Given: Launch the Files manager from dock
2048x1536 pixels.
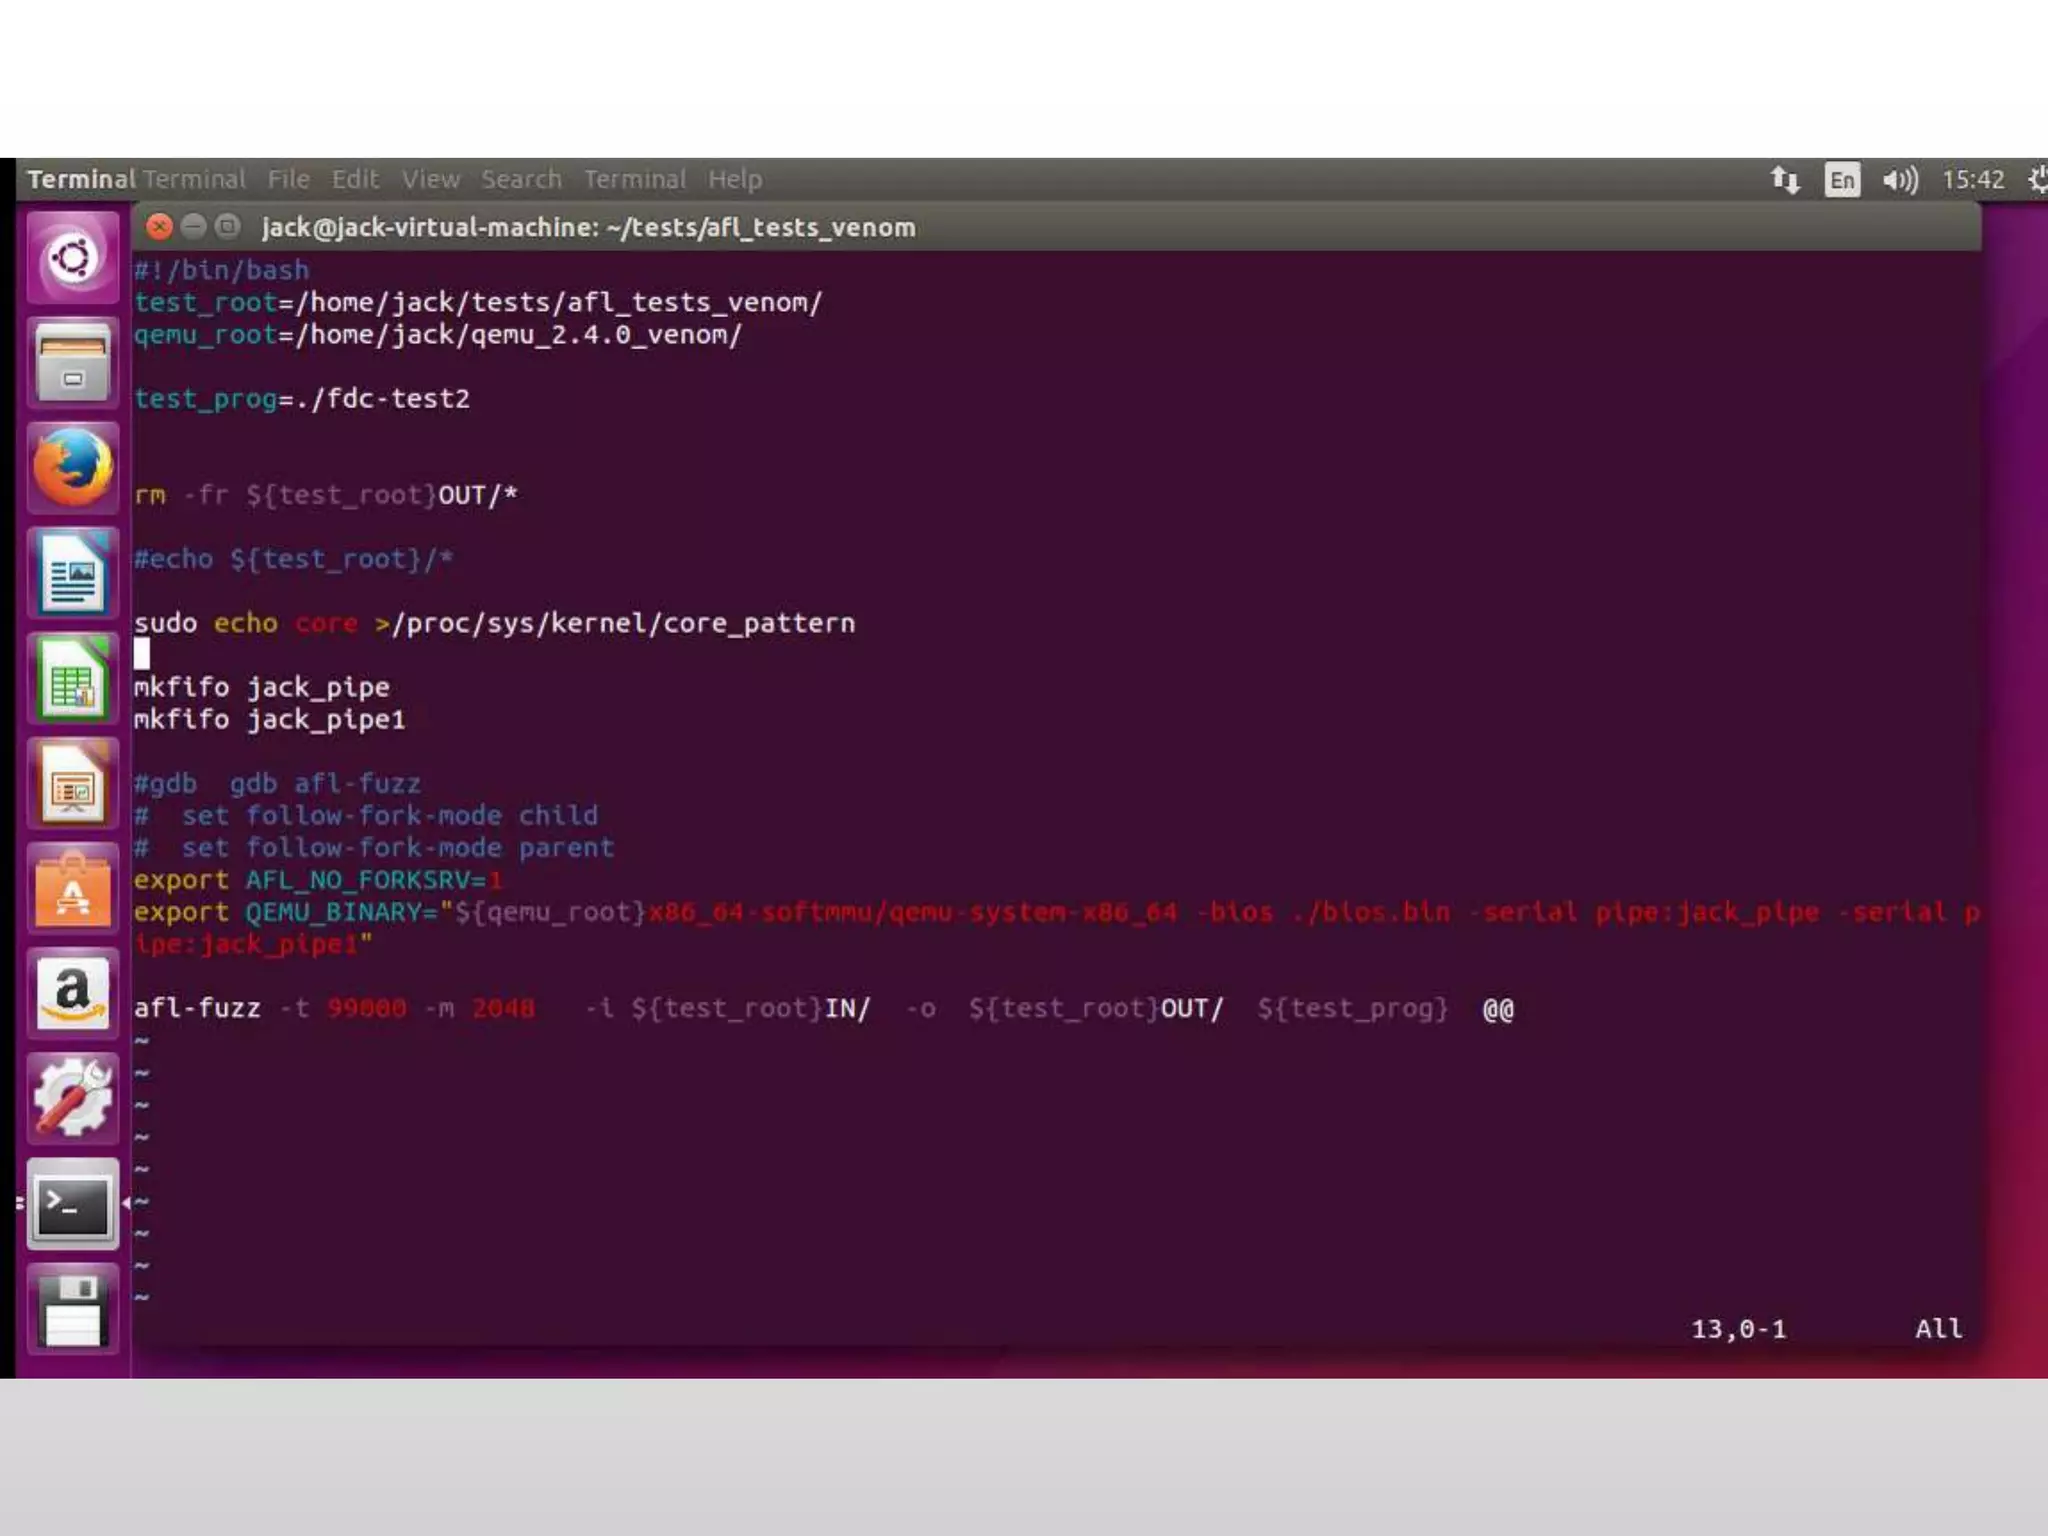Looking at the screenshot, I should [x=72, y=364].
